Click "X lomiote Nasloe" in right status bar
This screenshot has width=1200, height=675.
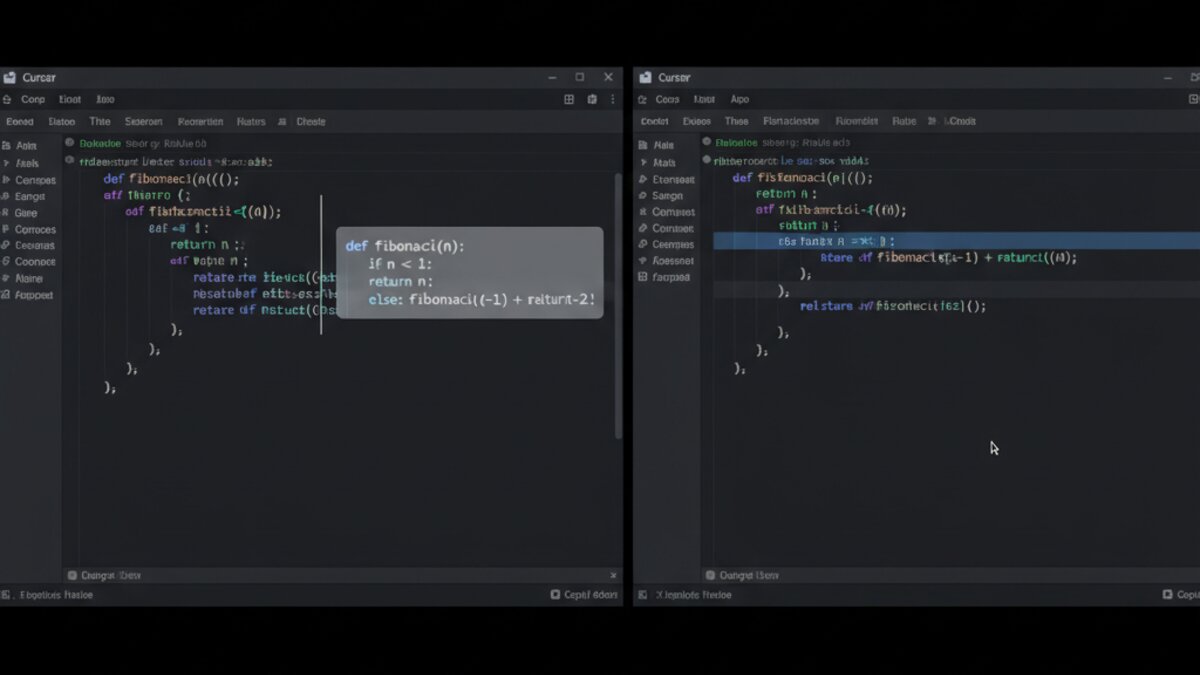[x=693, y=594]
